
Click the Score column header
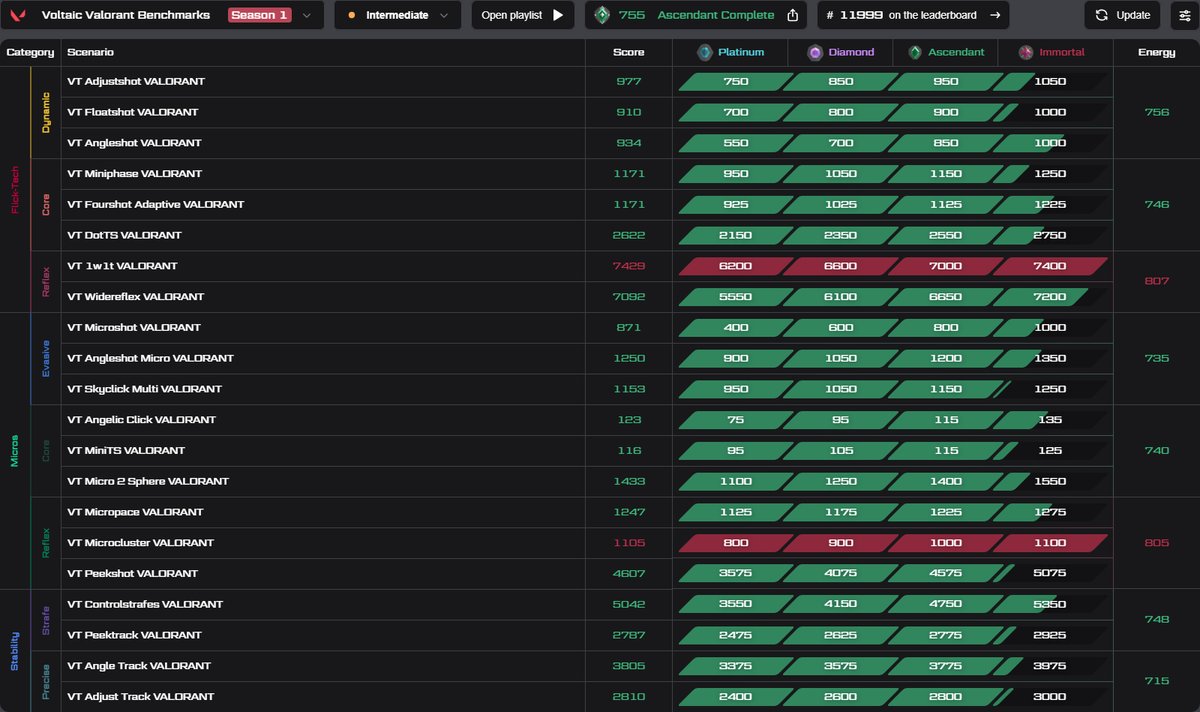(629, 52)
